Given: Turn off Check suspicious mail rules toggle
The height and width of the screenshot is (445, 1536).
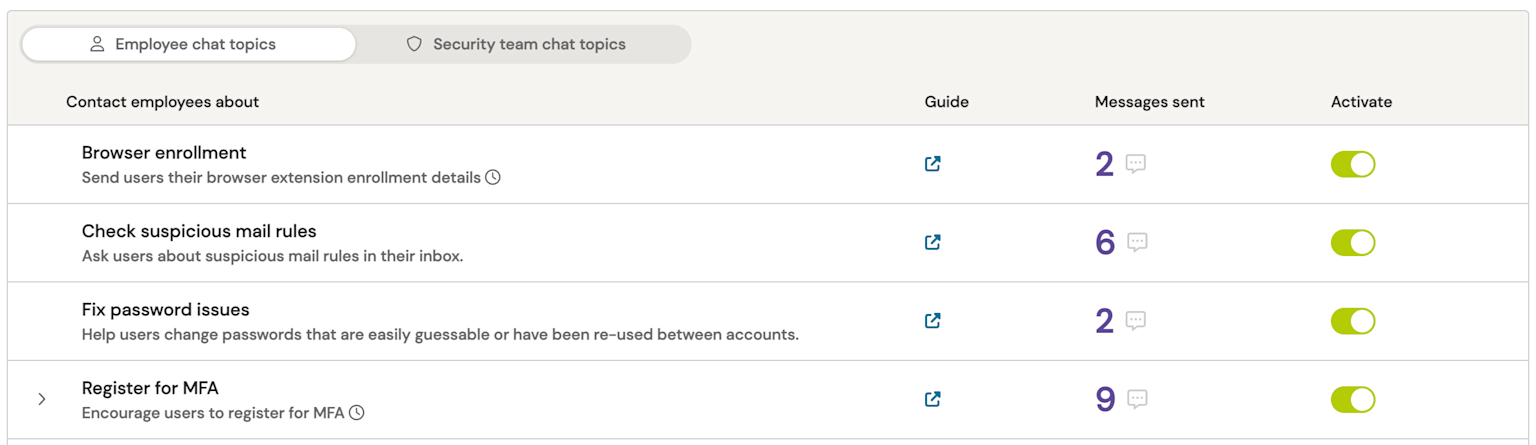Looking at the screenshot, I should coord(1352,242).
